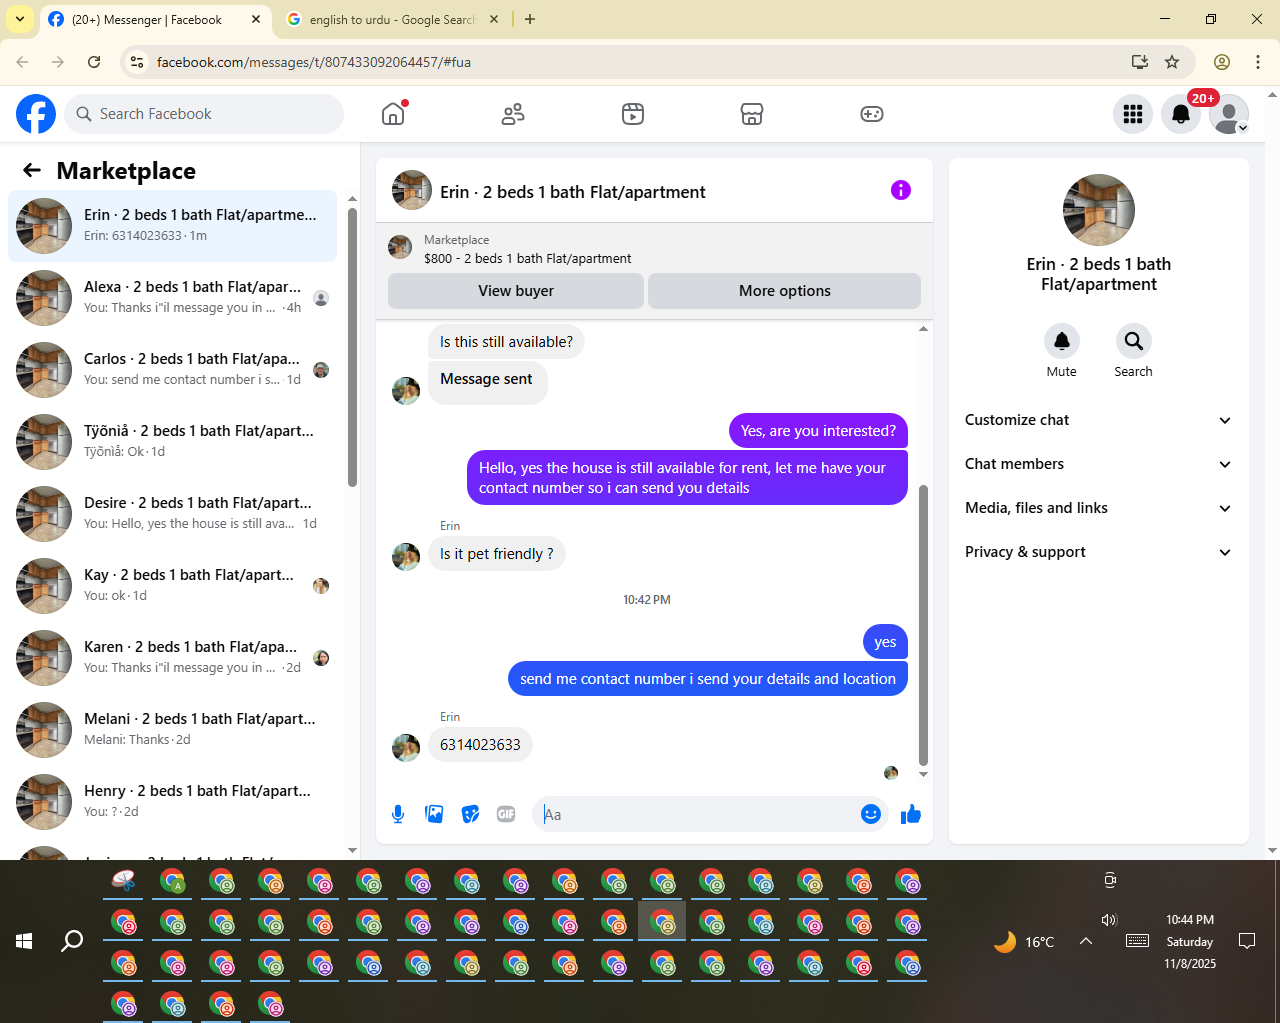Show hidden system tray icons chevron
The image size is (1280, 1023).
[1086, 941]
